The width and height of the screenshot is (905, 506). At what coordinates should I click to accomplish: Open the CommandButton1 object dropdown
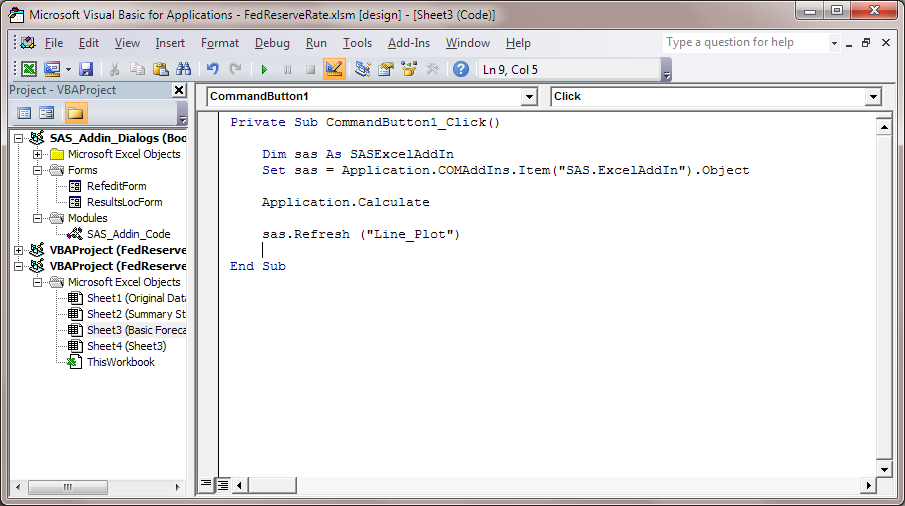(529, 97)
